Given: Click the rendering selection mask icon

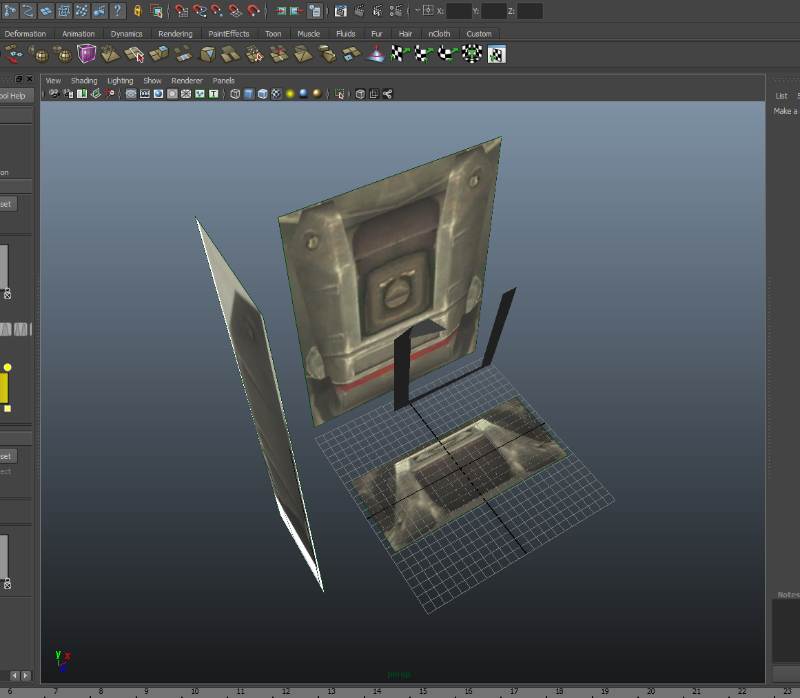Looking at the screenshot, I should [x=99, y=11].
